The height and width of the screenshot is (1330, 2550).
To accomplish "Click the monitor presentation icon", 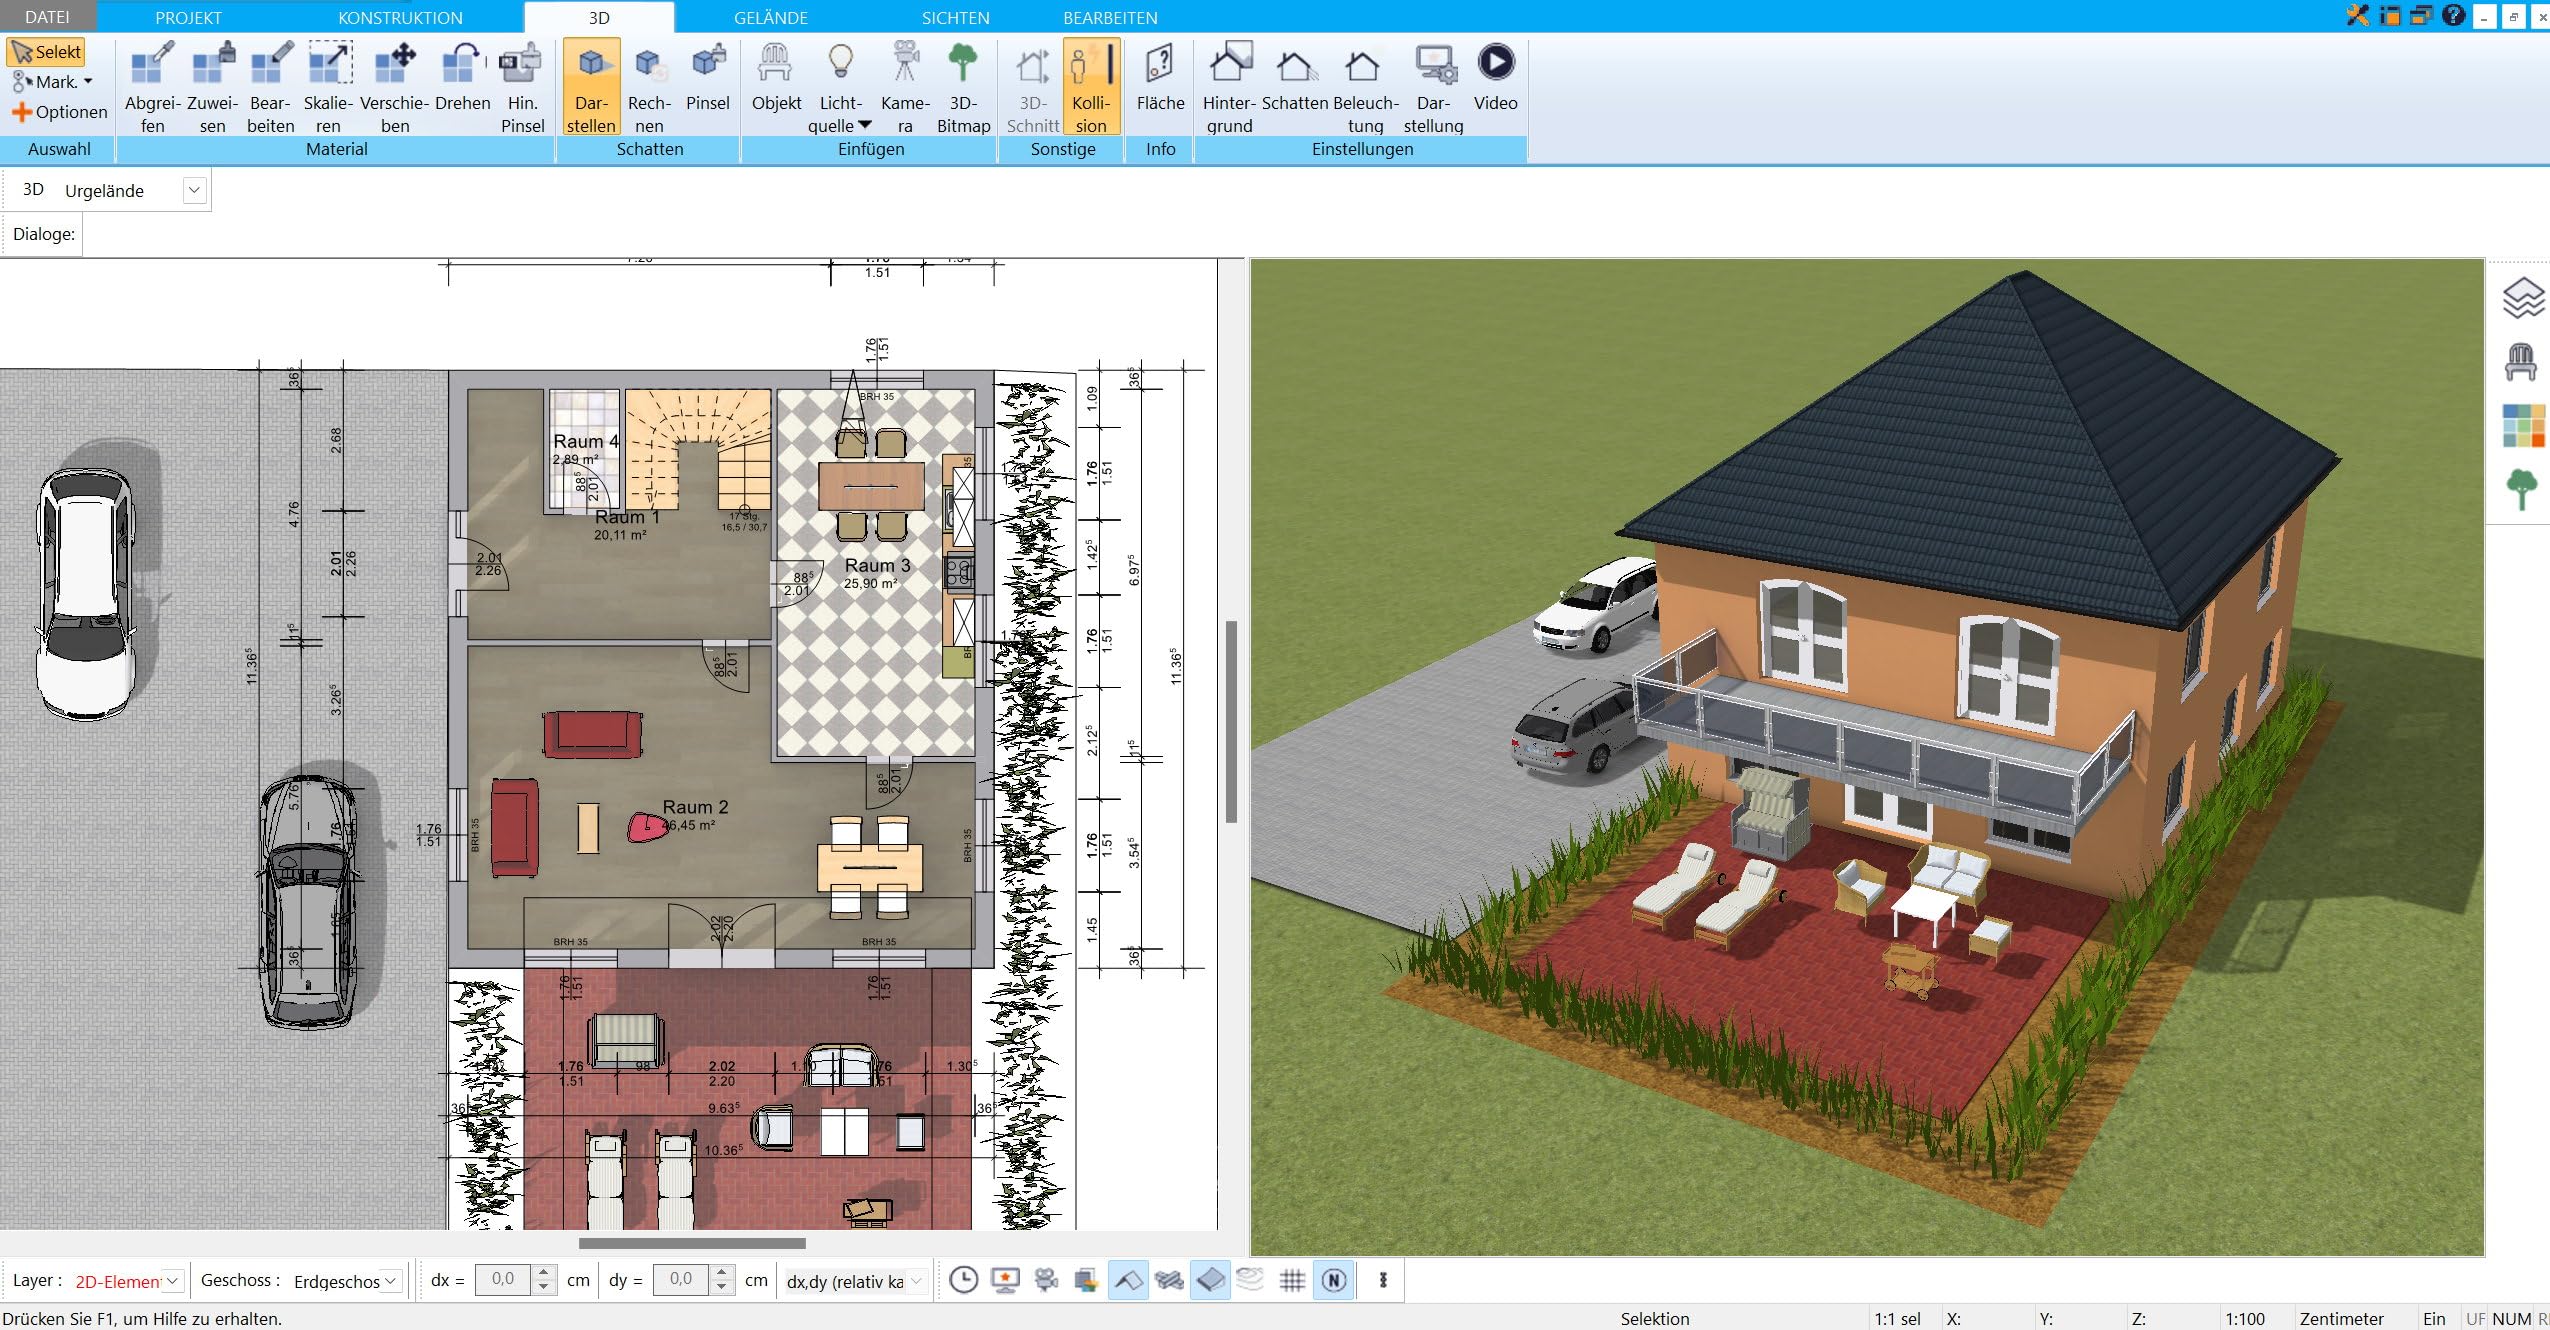I will coord(1005,1280).
